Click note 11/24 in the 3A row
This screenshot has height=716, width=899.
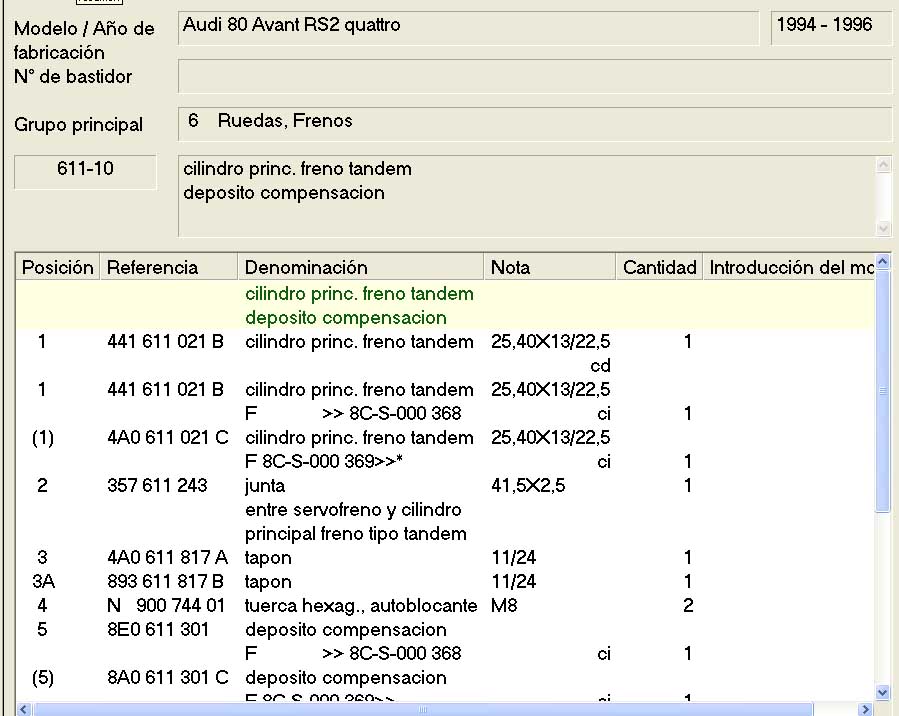[x=514, y=581]
